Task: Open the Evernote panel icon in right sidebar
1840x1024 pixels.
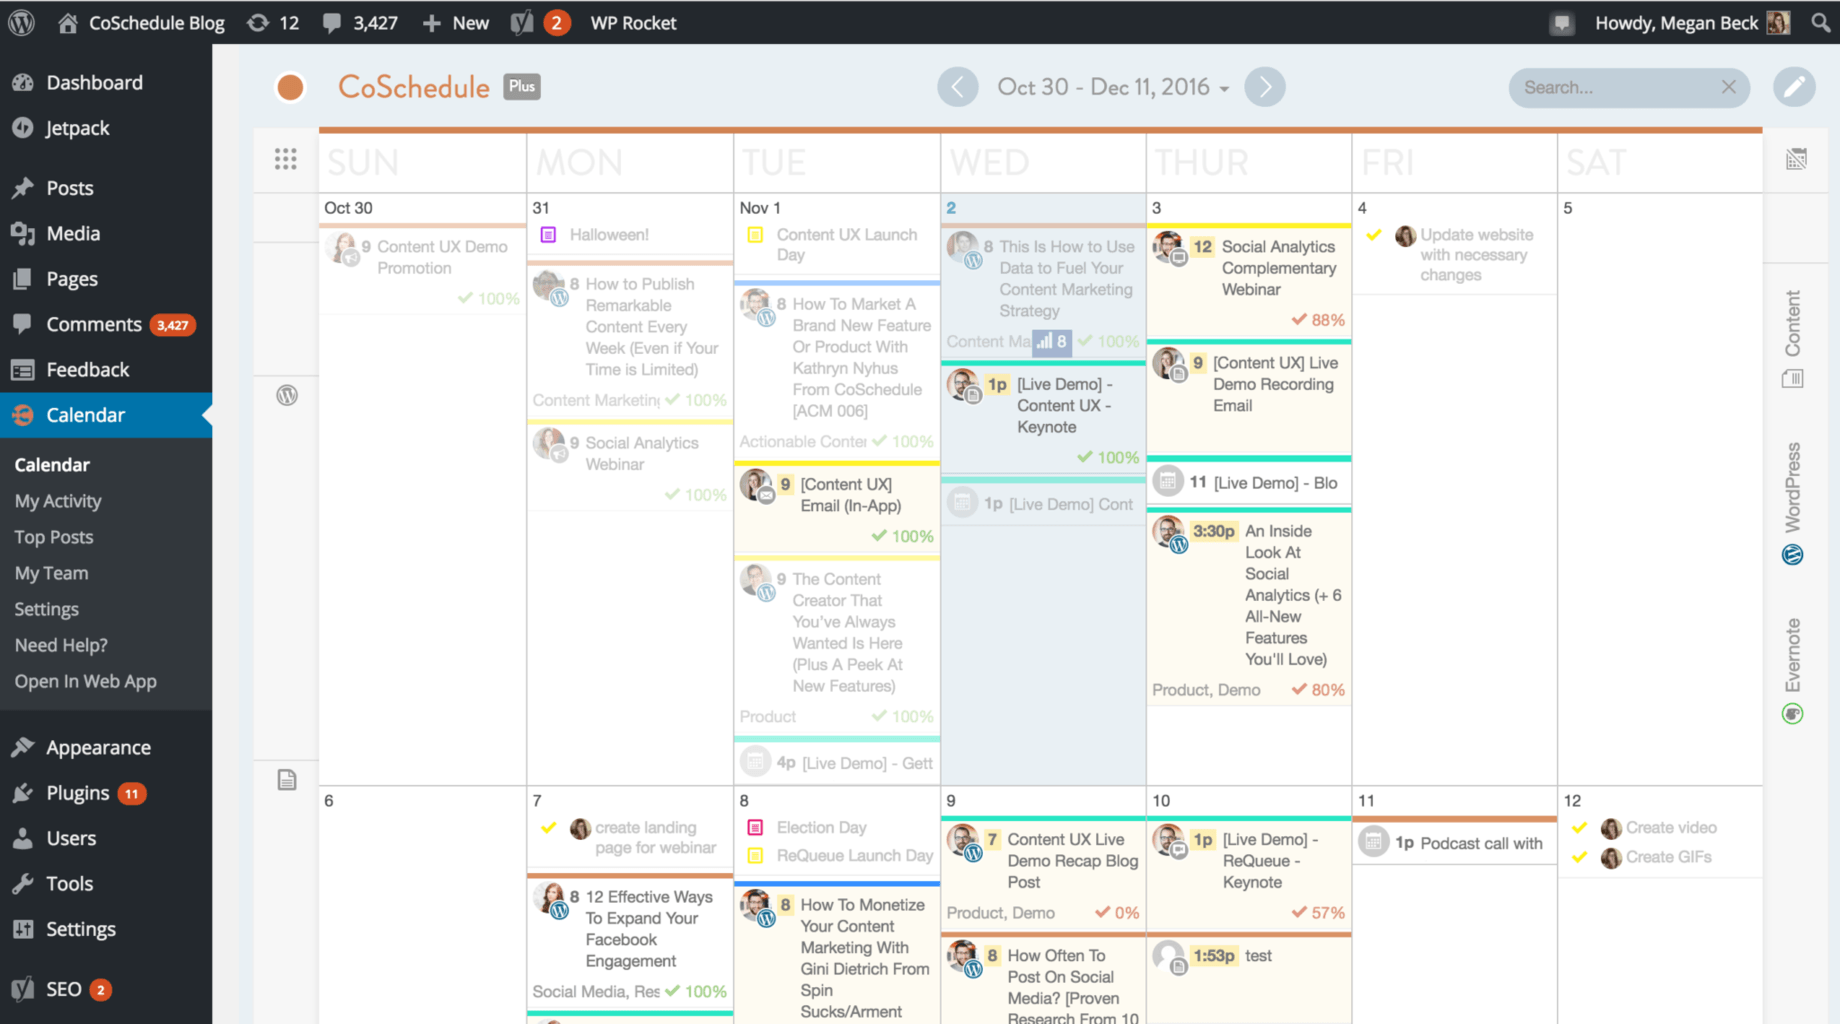Action: click(1792, 714)
